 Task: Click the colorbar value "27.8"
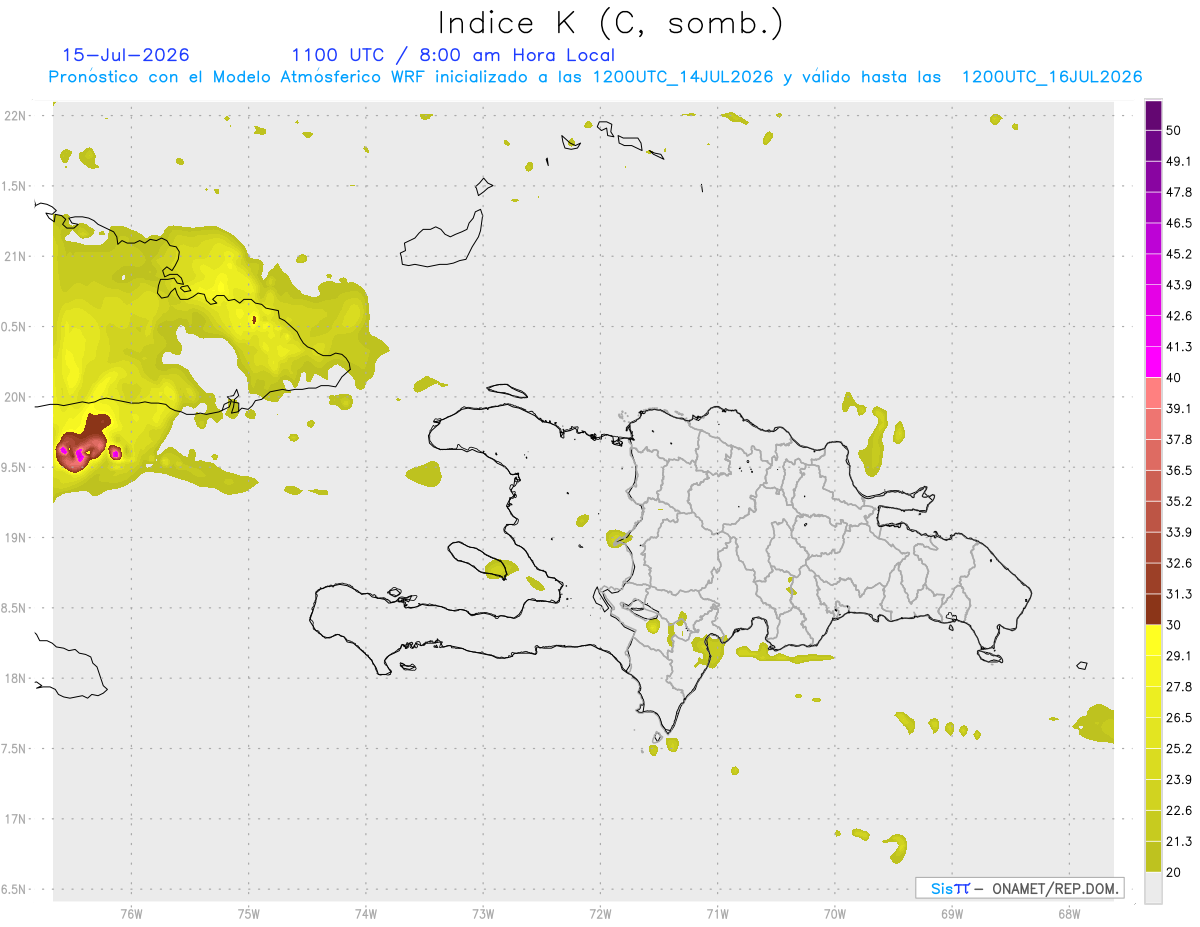[x=1179, y=687]
